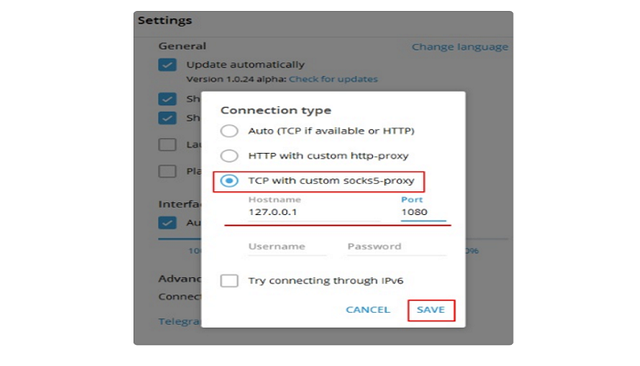
Task: Click the Hostname field showing 127.0.0.1
Action: 314,212
